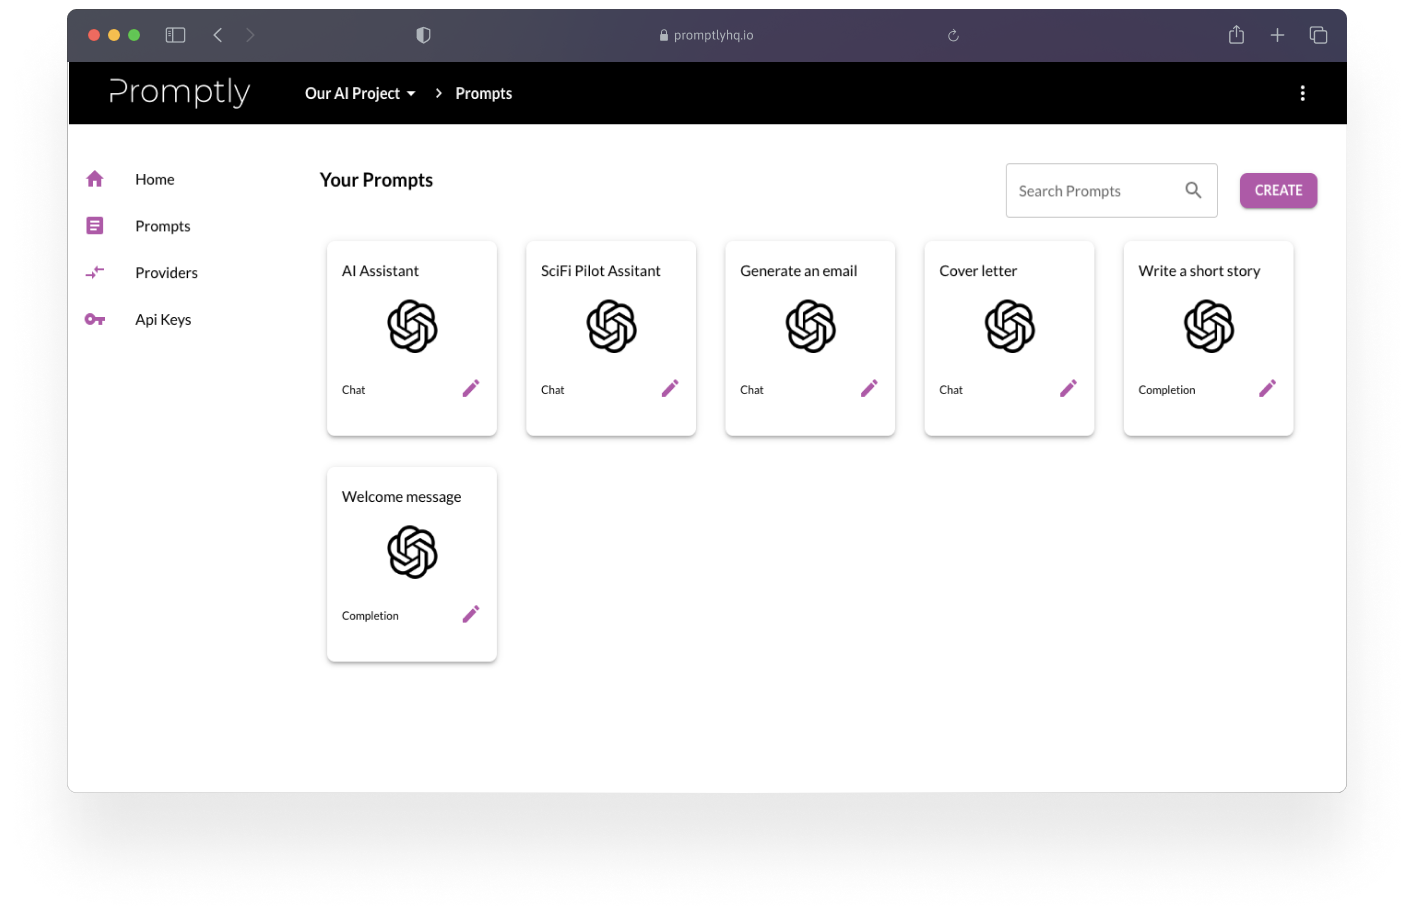This screenshot has height=918, width=1414.
Task: Click the promptlyhq.io address bar
Action: [x=707, y=35]
